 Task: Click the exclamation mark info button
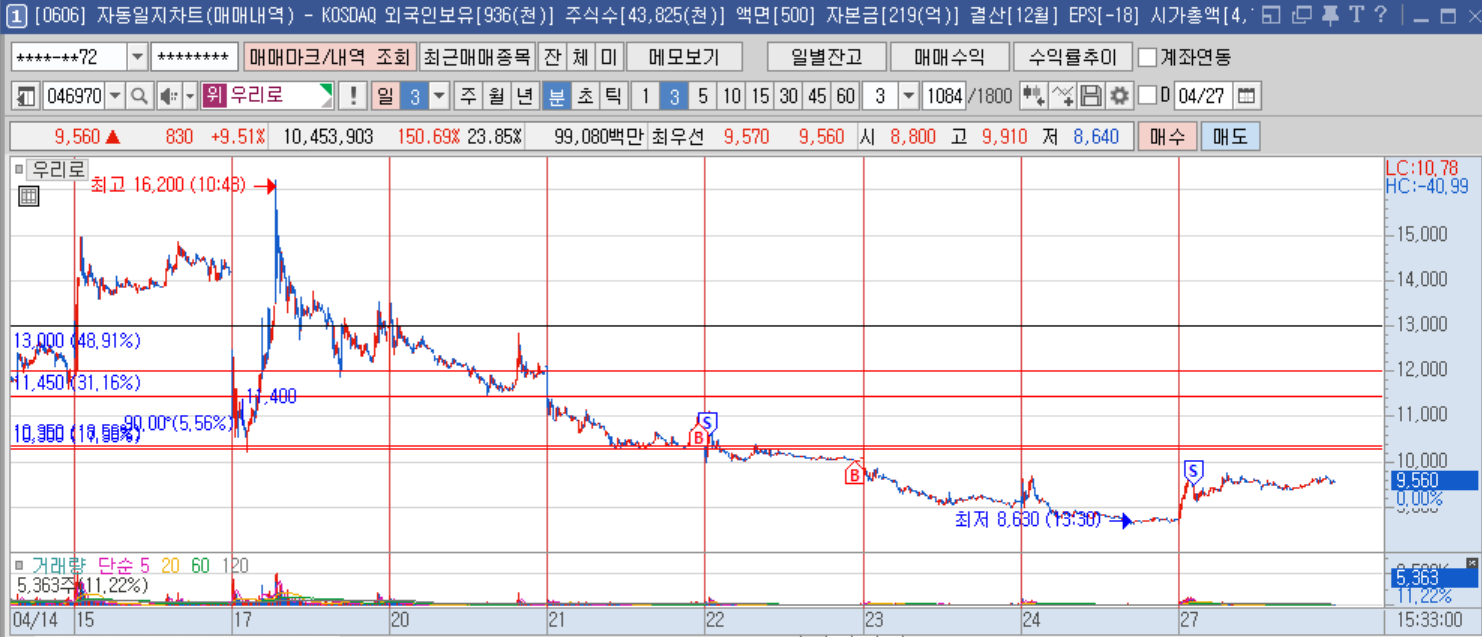(x=352, y=96)
